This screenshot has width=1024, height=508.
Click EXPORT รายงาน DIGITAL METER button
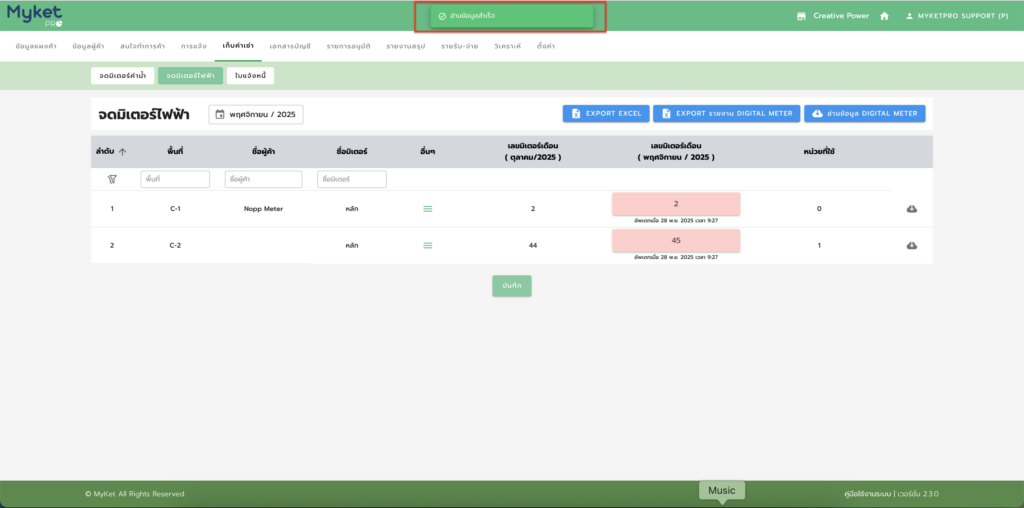(x=726, y=114)
